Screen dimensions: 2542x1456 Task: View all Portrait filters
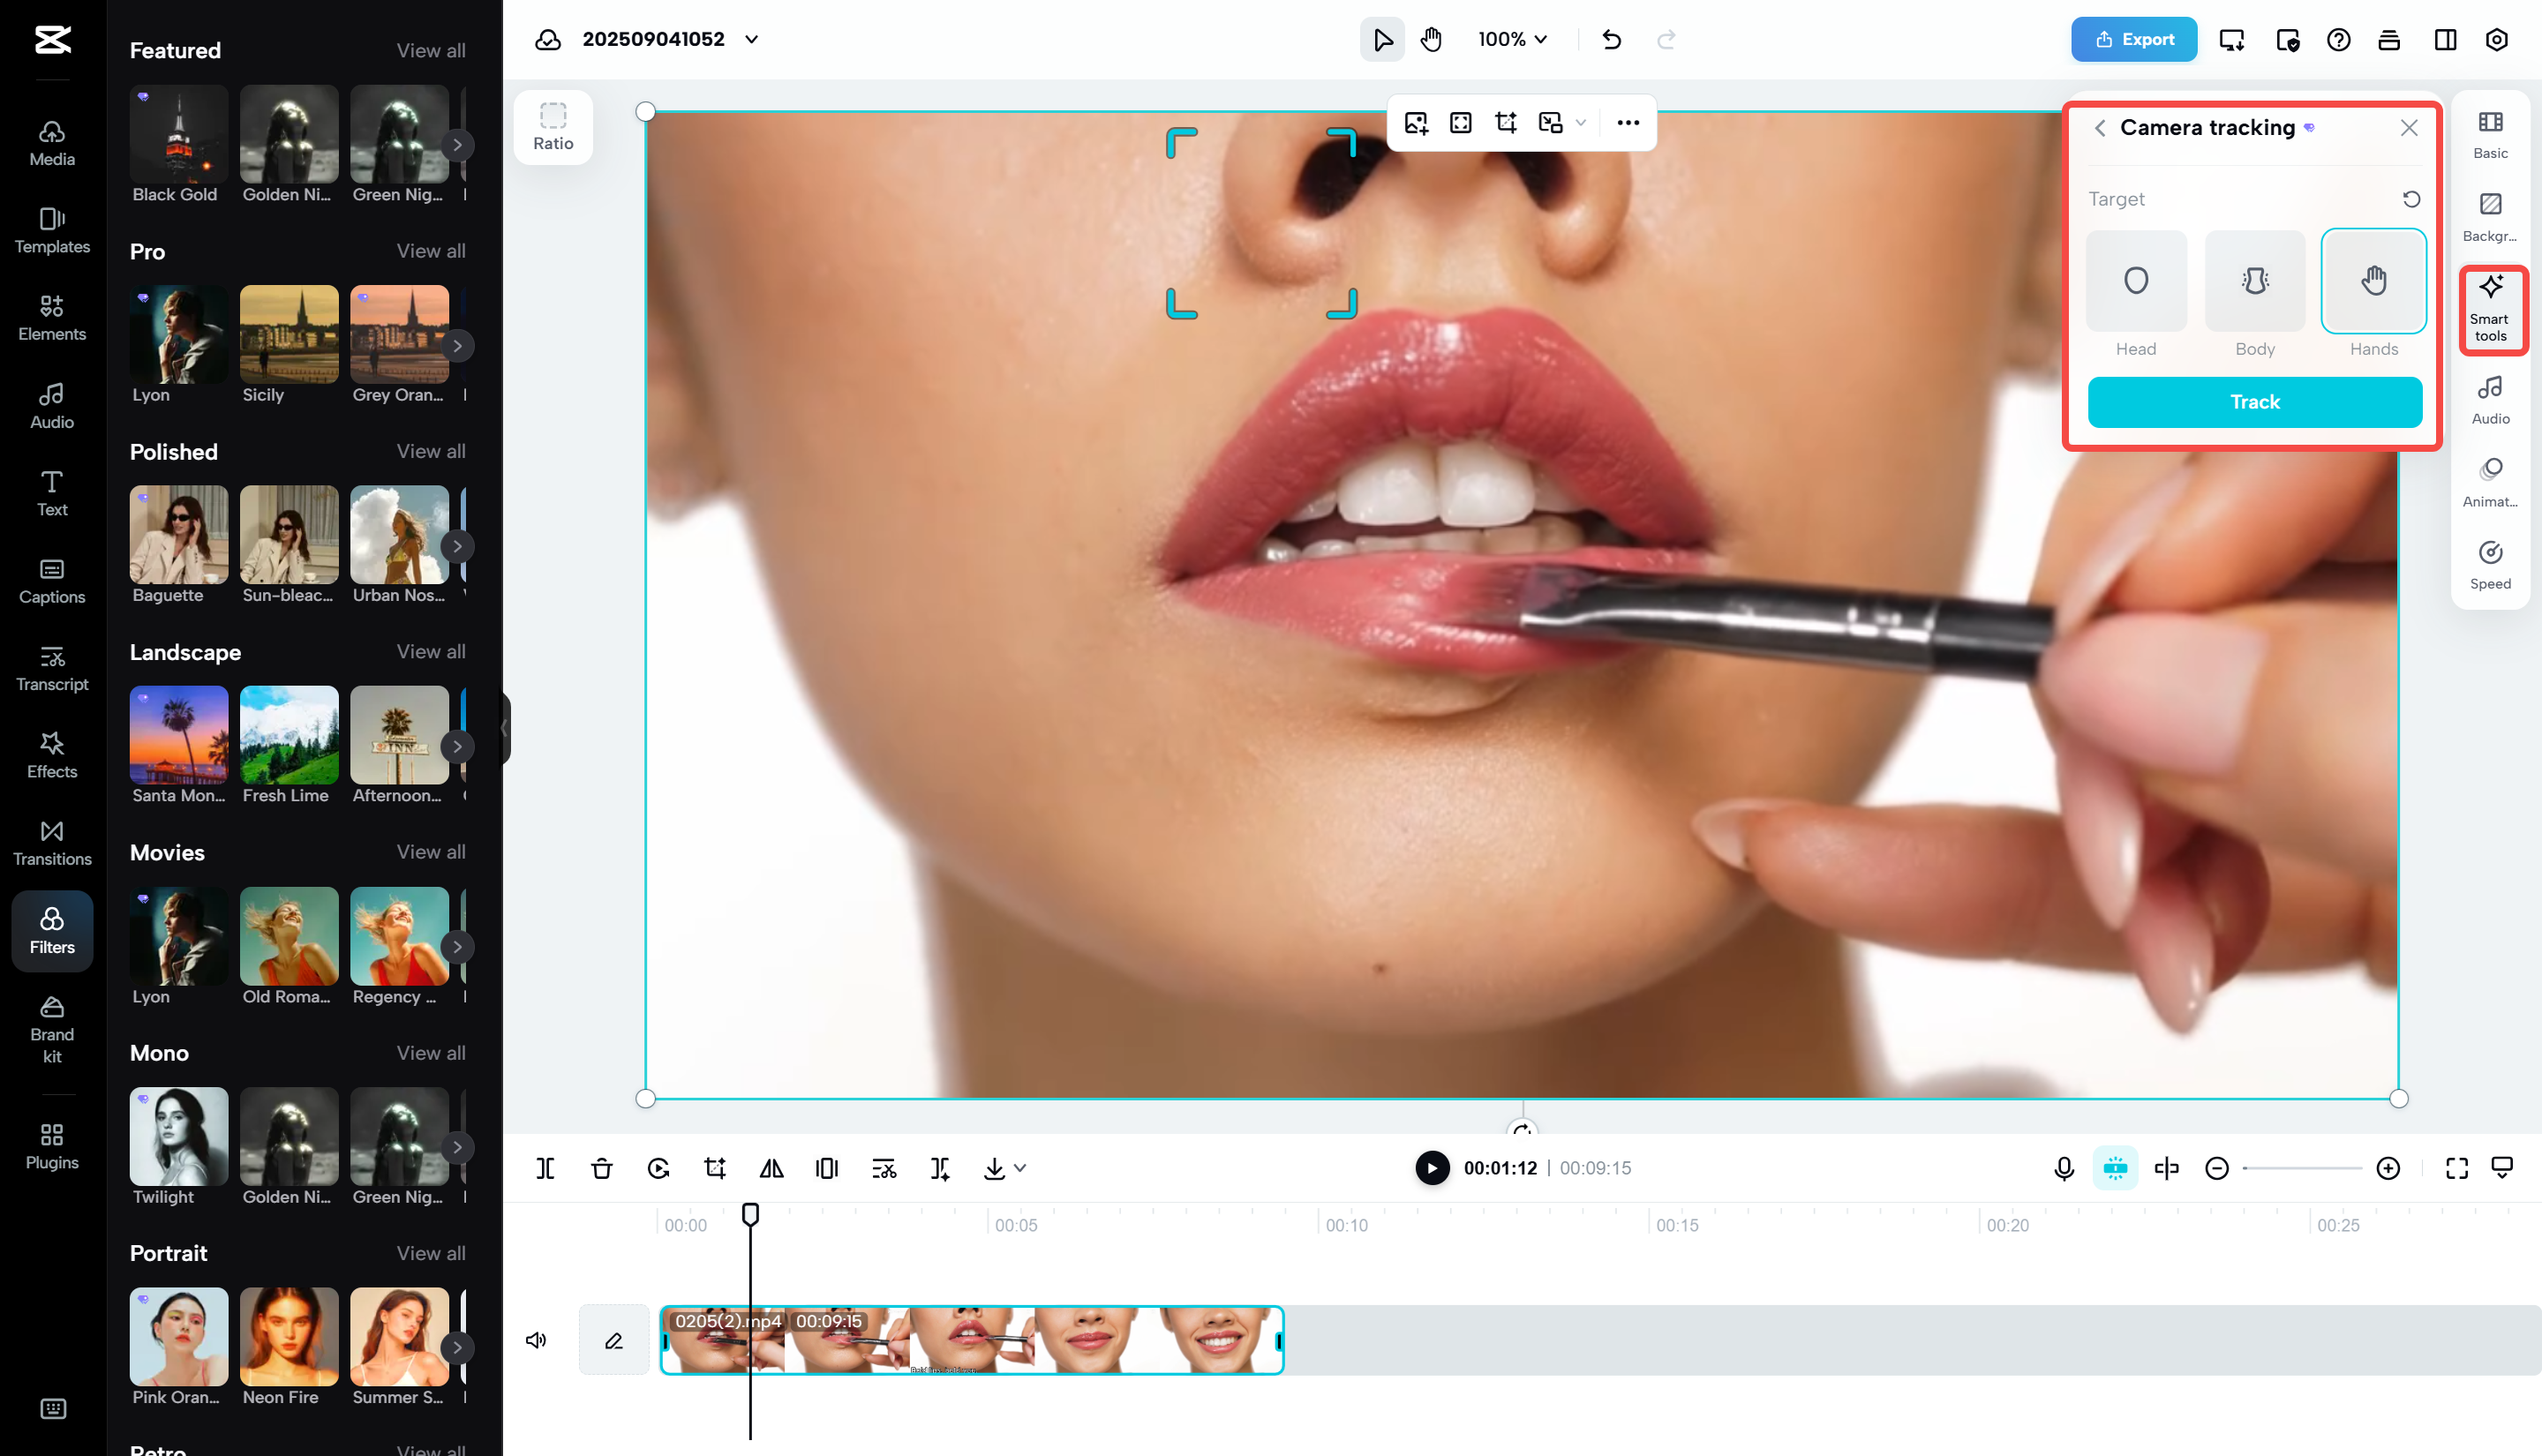(x=431, y=1253)
